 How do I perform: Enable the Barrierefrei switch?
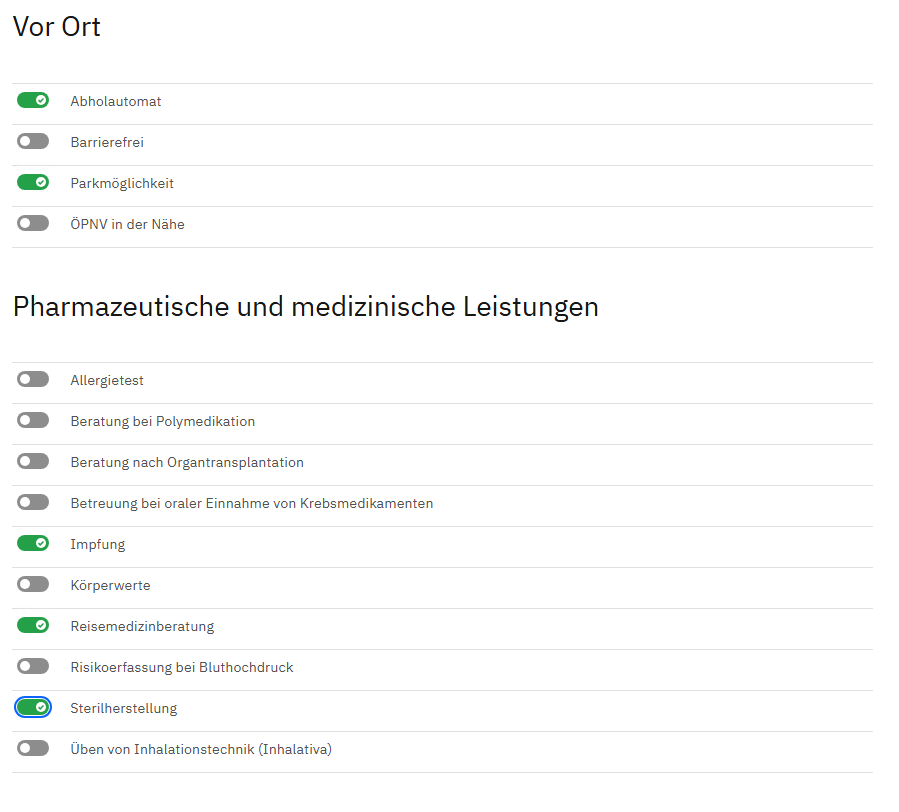pos(33,142)
